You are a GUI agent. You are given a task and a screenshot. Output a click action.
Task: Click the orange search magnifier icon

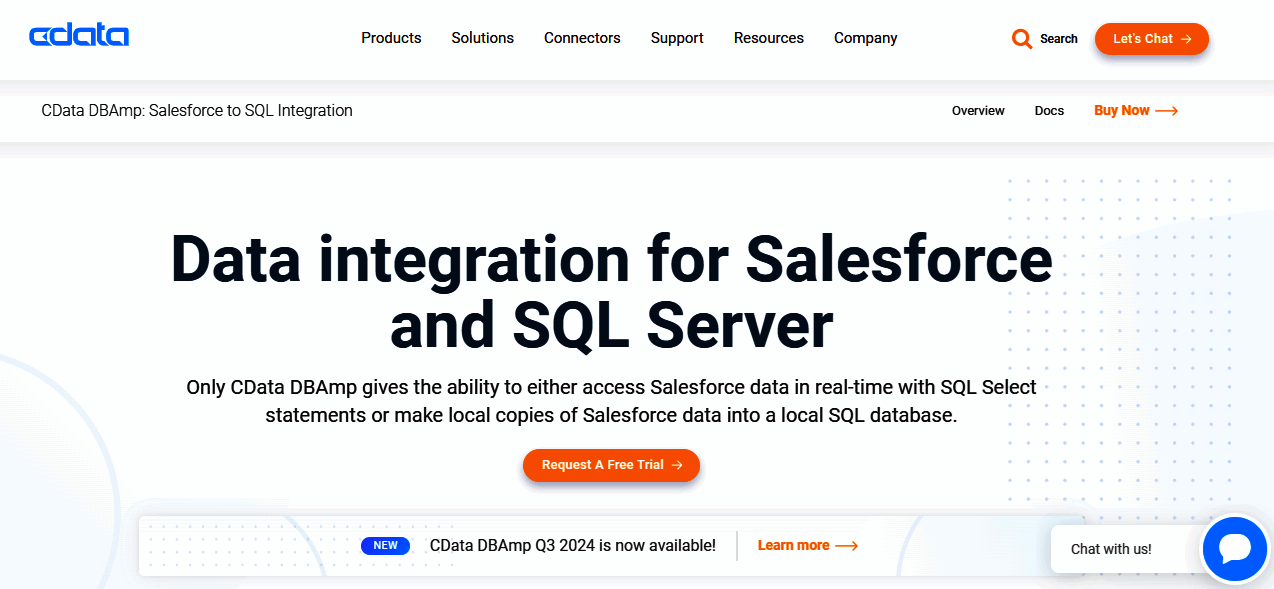pos(1022,39)
